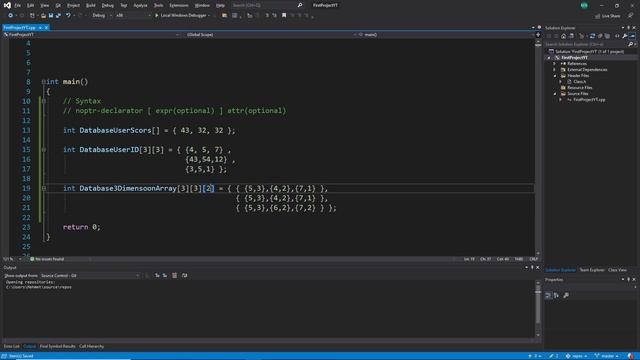The width and height of the screenshot is (640, 360).
Task: Open the Test menu
Action: 124,5
